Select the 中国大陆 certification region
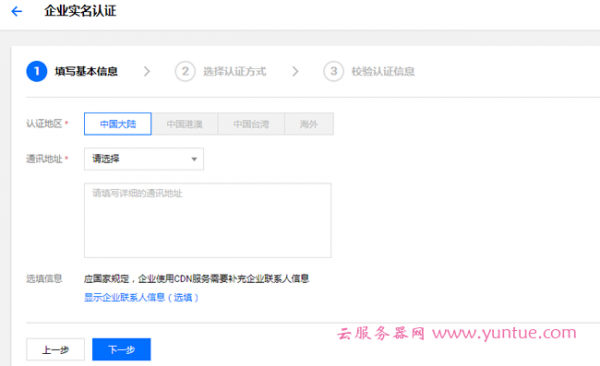This screenshot has height=366, width=600. point(118,124)
